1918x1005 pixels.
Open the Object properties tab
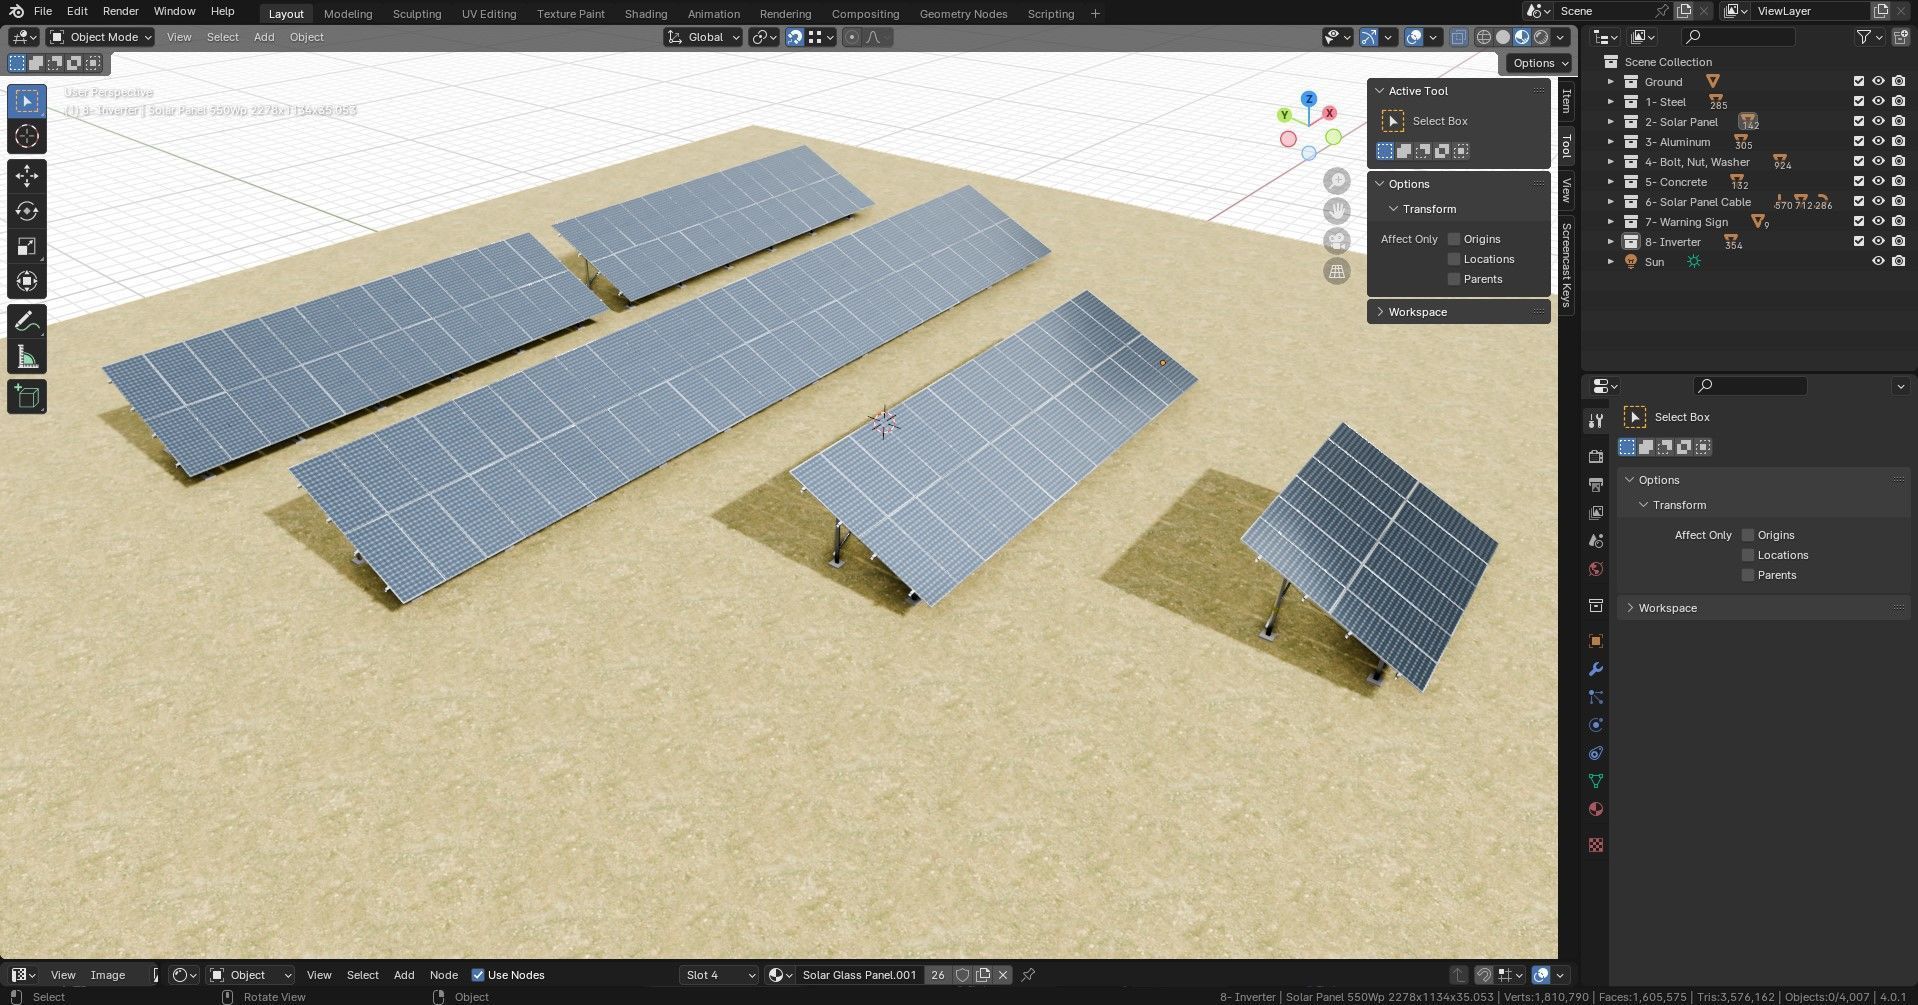[x=1596, y=641]
